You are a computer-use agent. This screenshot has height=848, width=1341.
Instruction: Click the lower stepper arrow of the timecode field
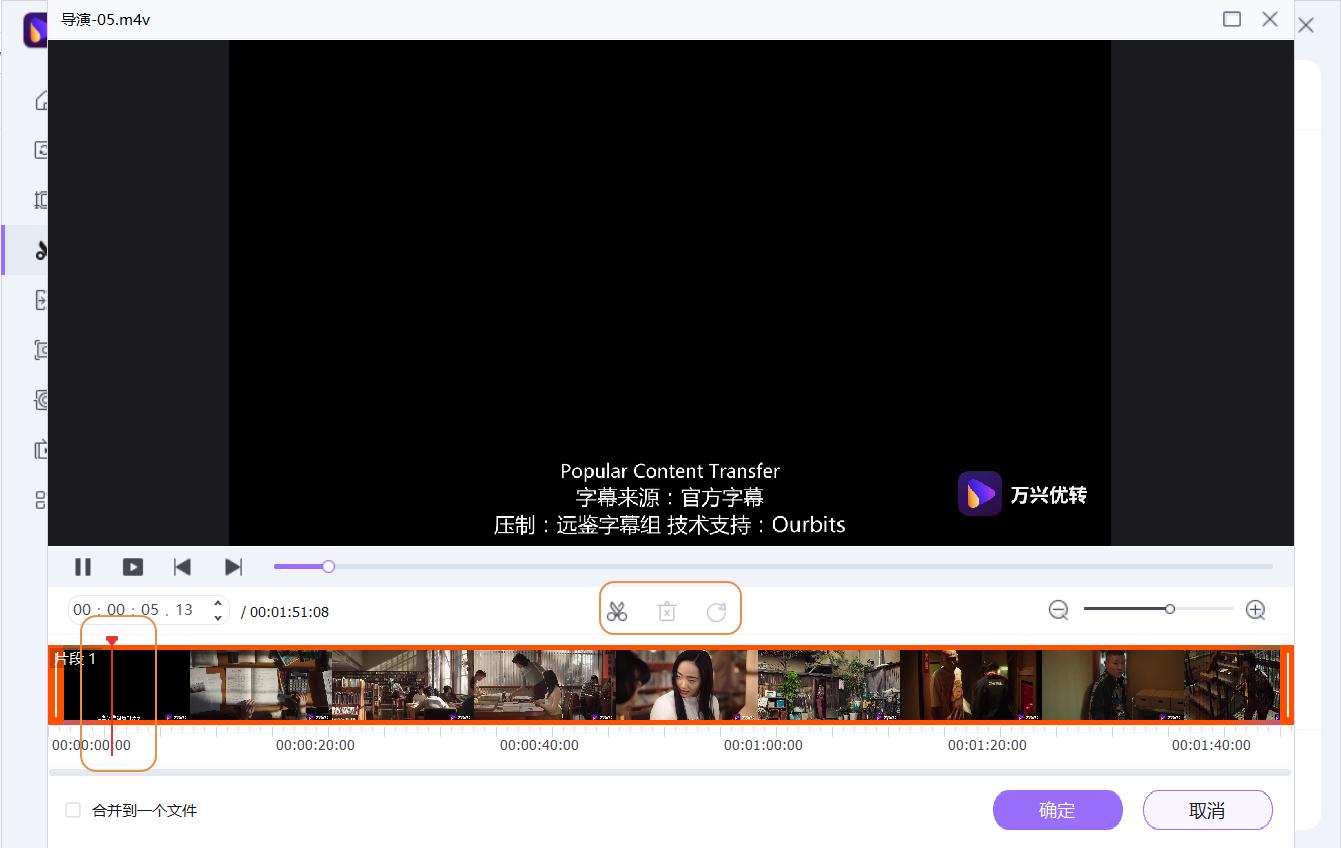click(x=217, y=616)
